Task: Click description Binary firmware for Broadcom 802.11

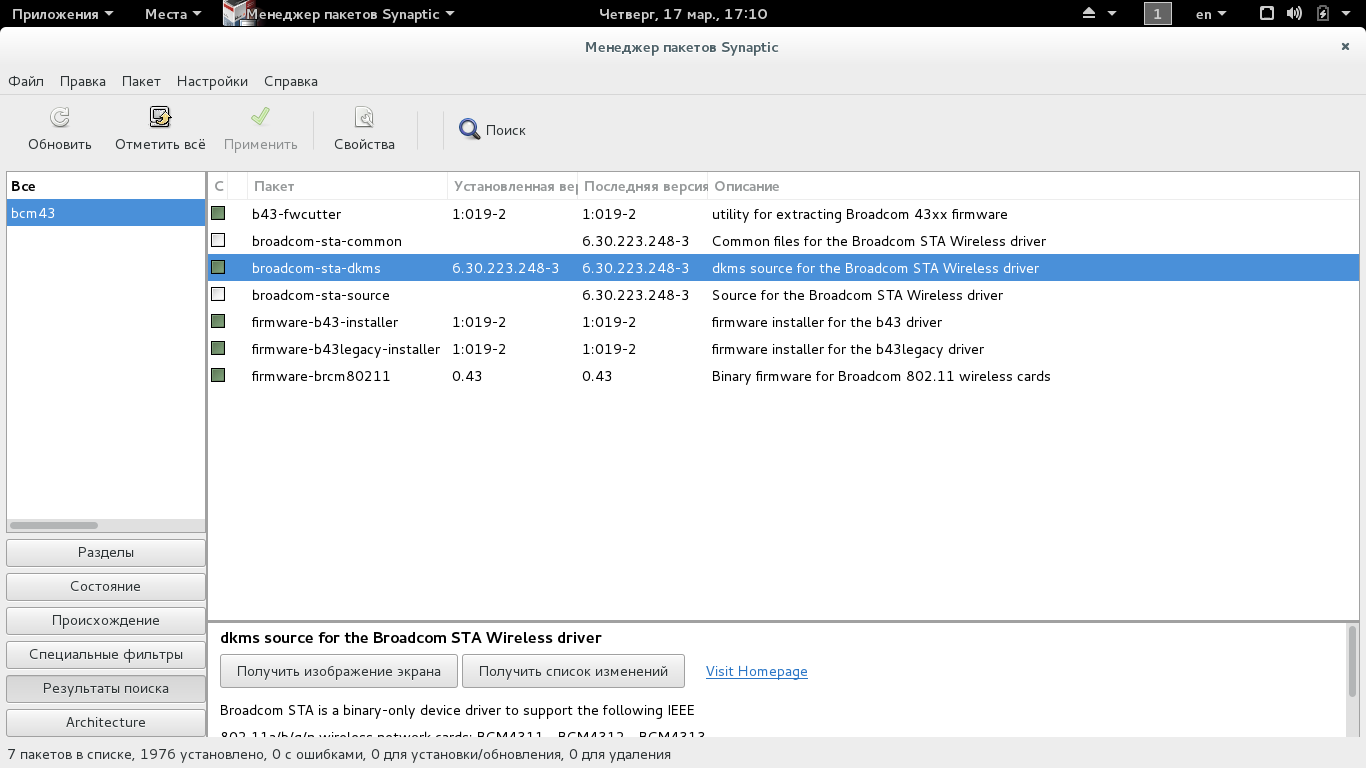Action: click(881, 376)
